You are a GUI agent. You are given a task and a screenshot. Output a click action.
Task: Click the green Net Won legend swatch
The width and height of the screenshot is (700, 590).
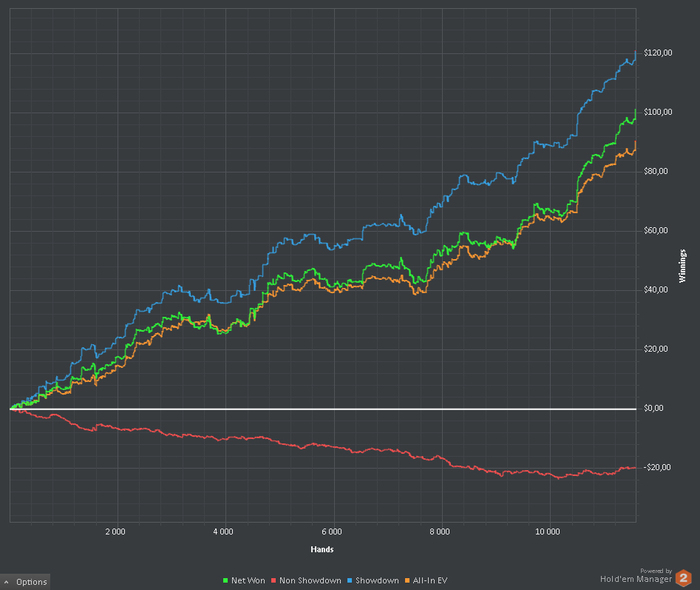225,581
